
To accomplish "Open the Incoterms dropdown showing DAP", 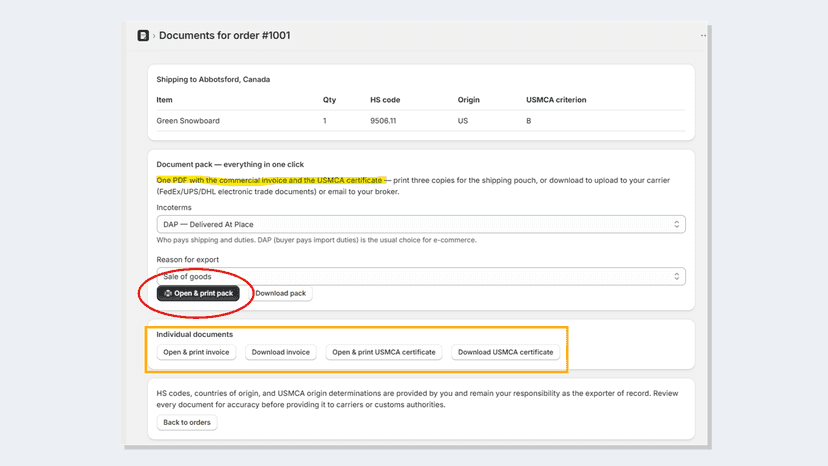I will point(421,225).
